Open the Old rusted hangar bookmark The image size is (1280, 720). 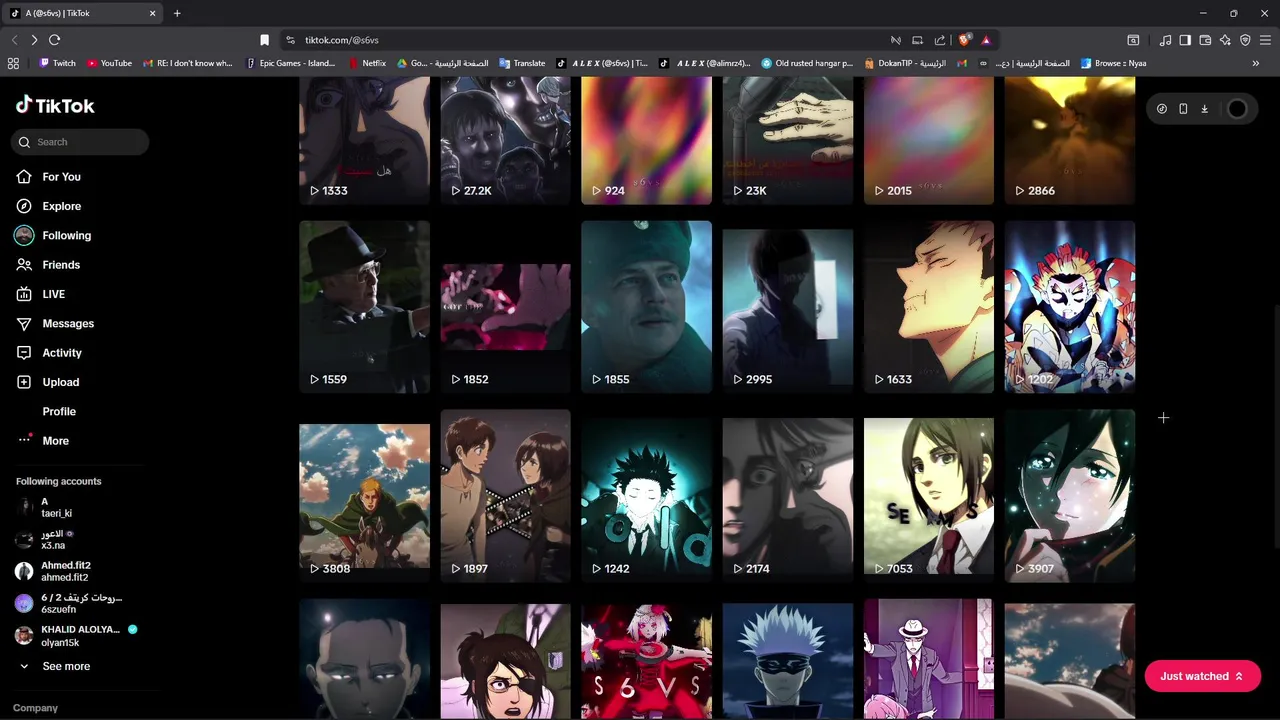[807, 63]
